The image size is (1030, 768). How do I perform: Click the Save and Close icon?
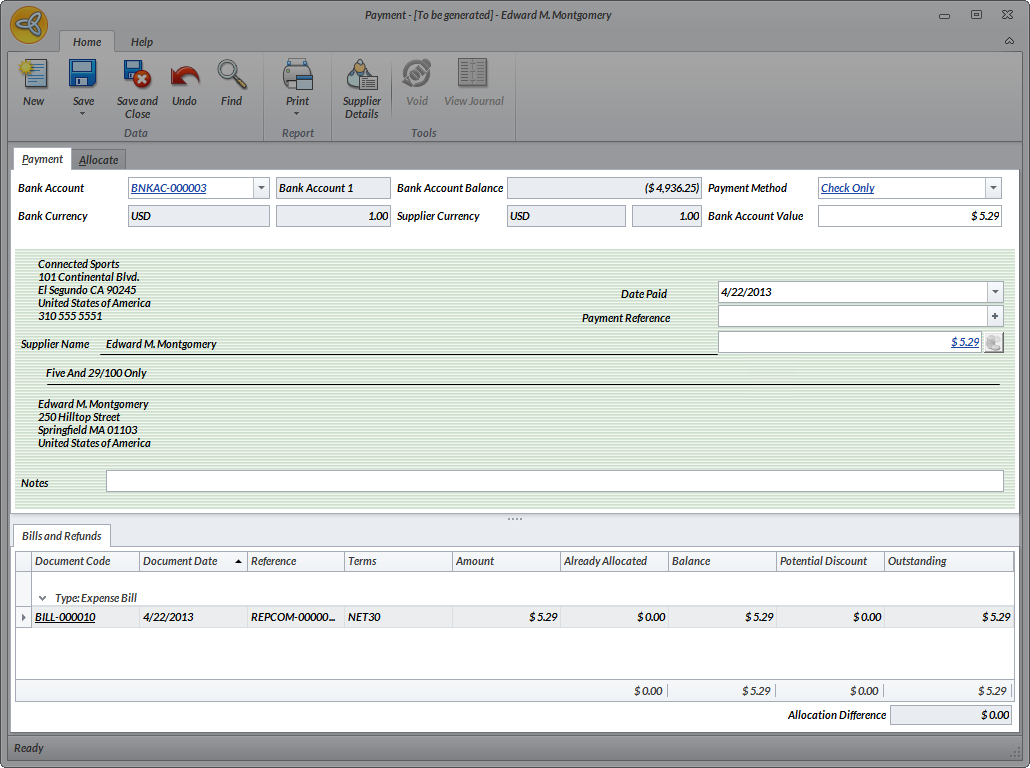coord(137,76)
